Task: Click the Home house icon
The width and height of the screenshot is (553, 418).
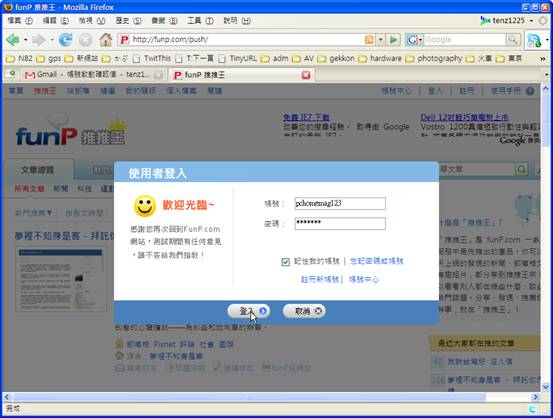Action: [105, 40]
